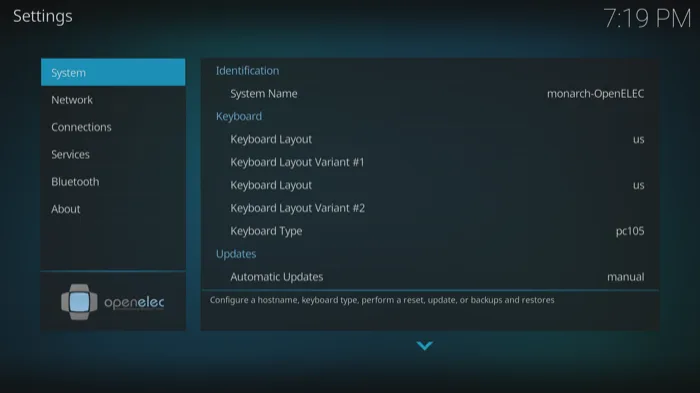The image size is (700, 393).
Task: Edit the System Name setting
Action: [x=430, y=93]
